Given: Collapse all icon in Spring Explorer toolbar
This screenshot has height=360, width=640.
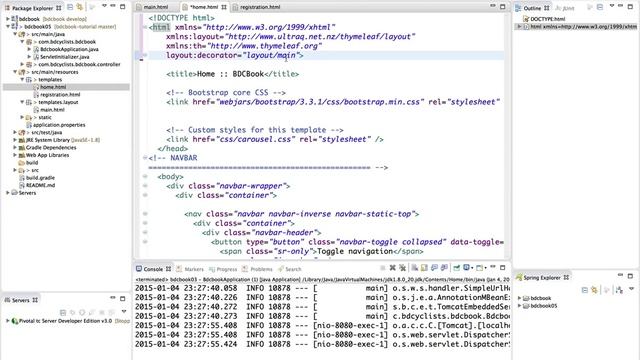Looking at the screenshot, I should (x=584, y=290).
